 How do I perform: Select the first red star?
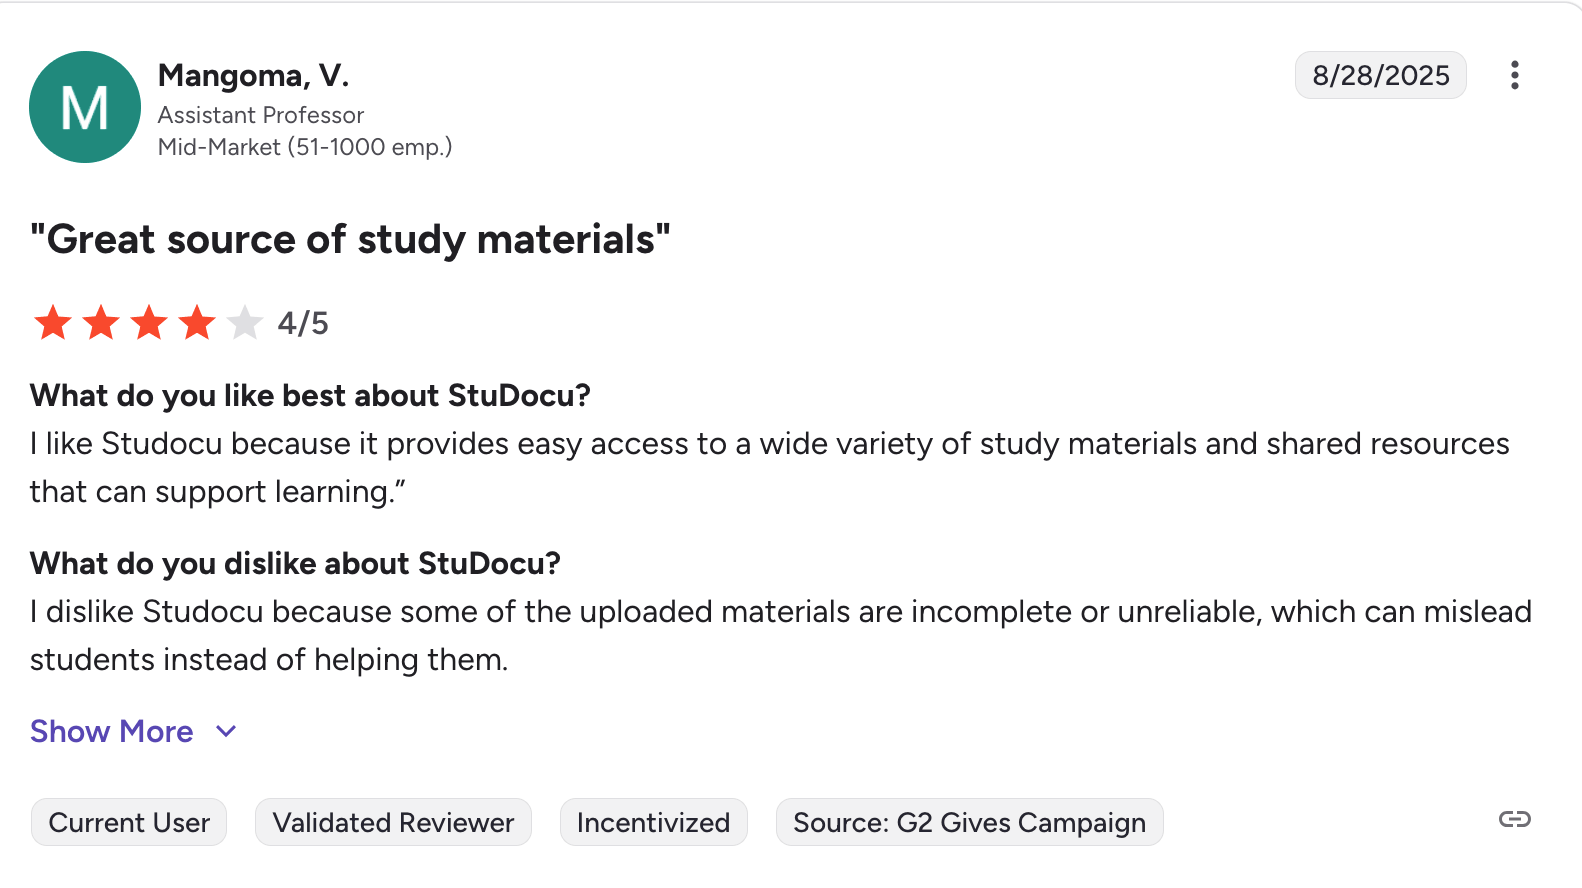pos(53,322)
